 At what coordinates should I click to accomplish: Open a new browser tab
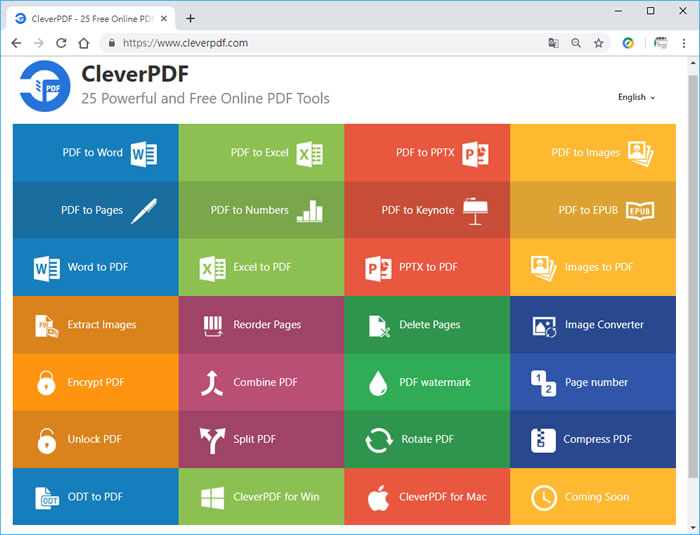191,18
